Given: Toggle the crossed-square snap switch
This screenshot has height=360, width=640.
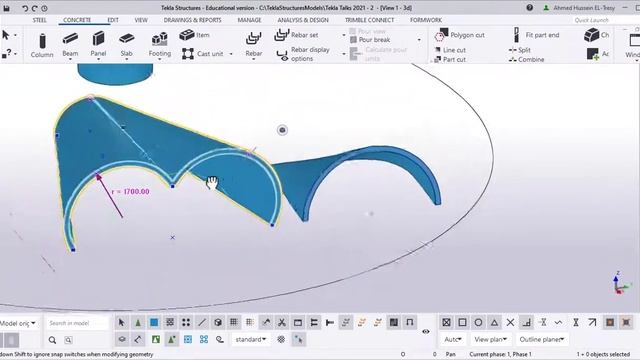Looking at the screenshot, I should click(x=446, y=323).
